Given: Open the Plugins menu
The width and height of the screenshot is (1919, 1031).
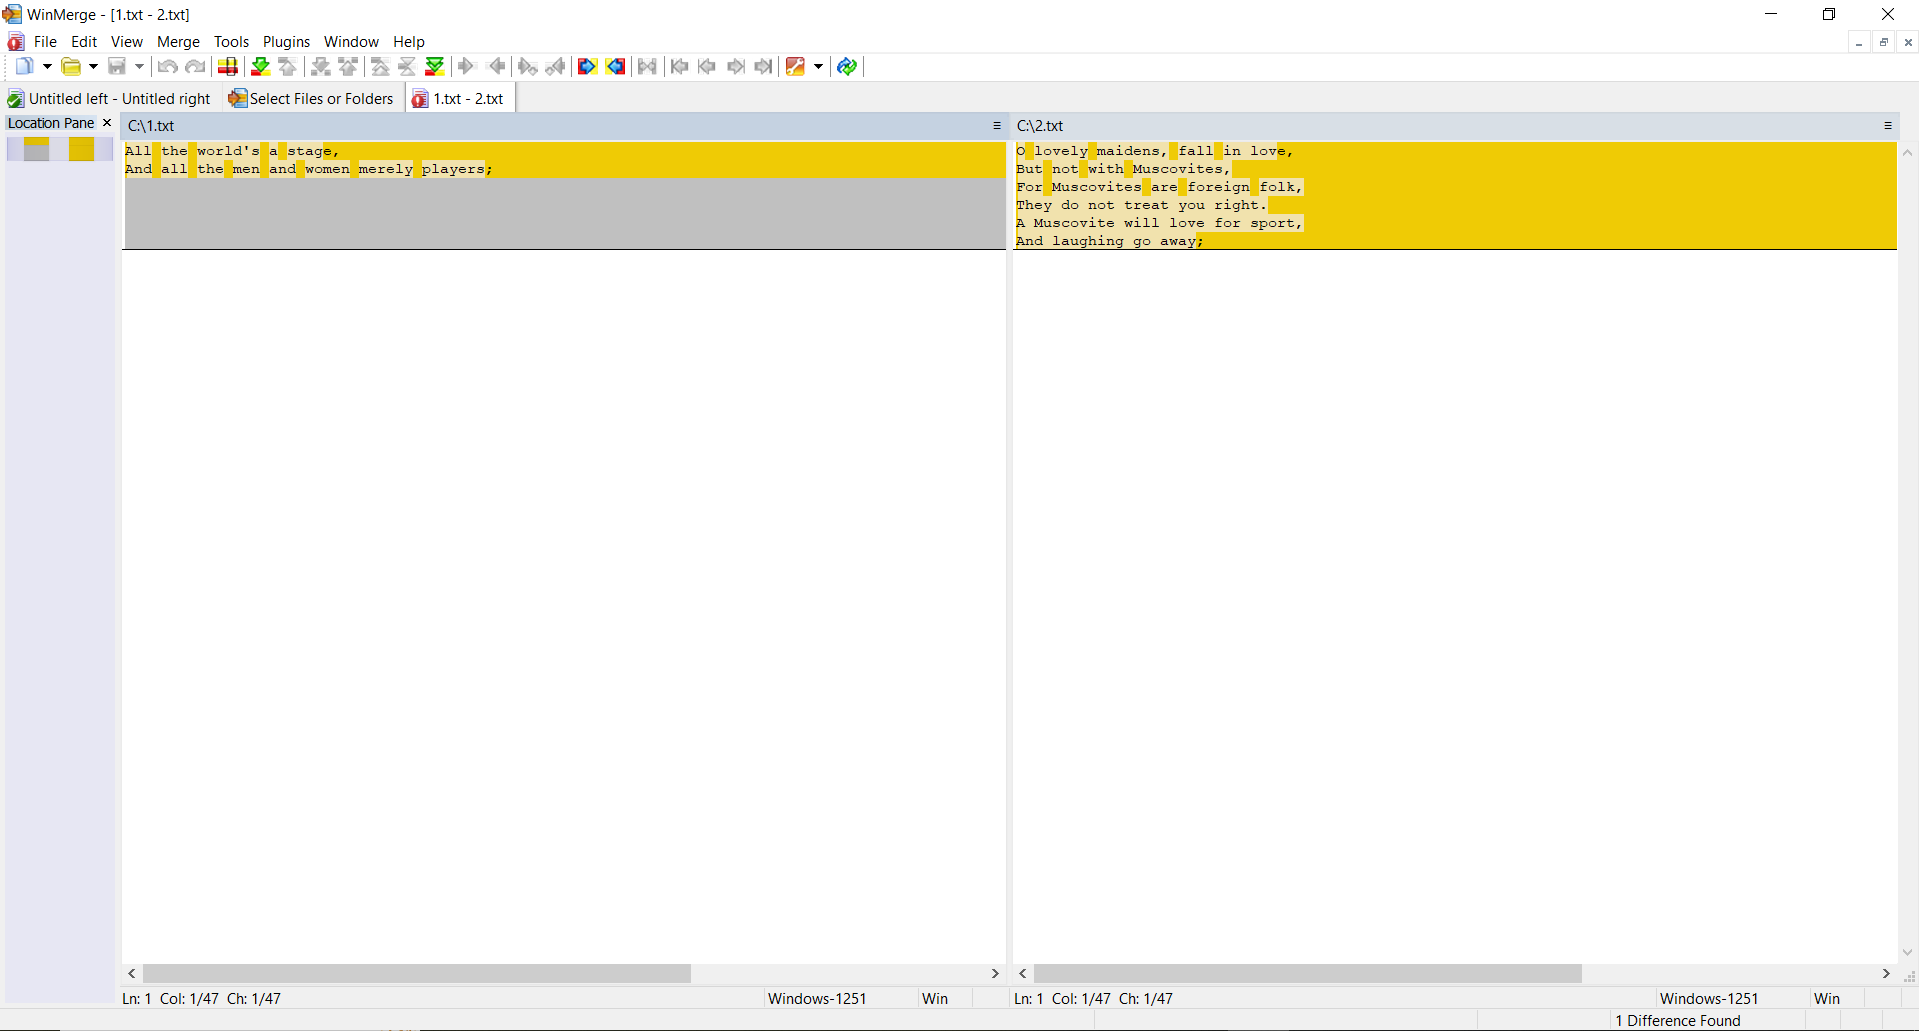Looking at the screenshot, I should [286, 42].
